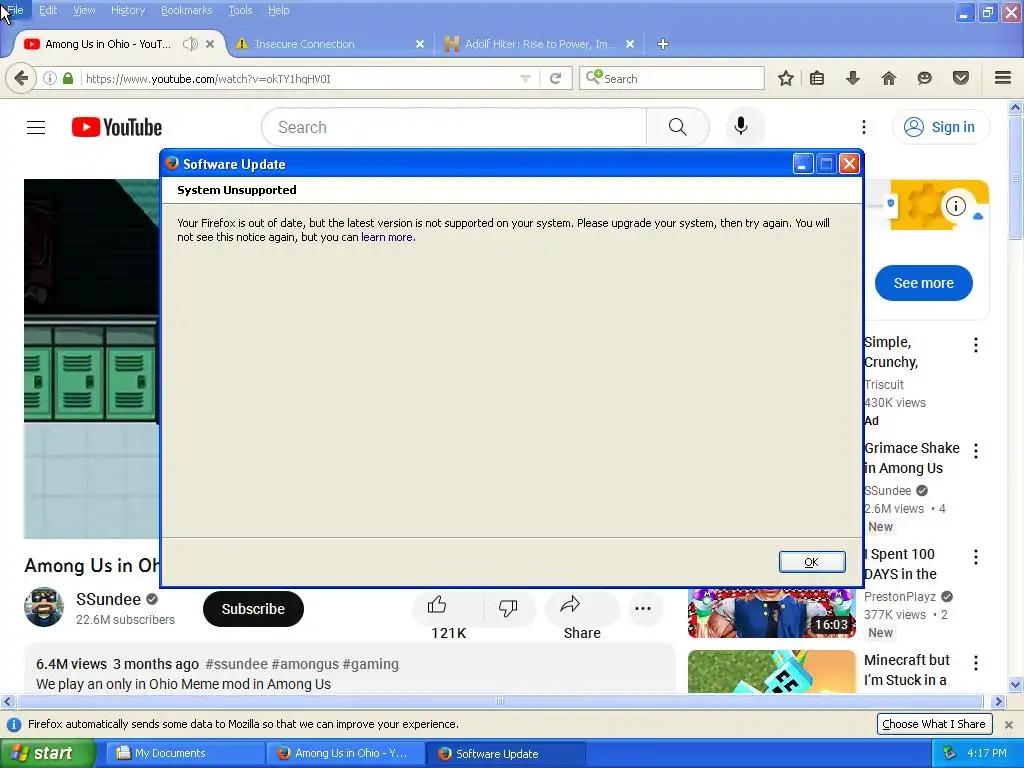Open Minecraft video thumbnail
Viewport: 1024px width, 768px height.
point(771,671)
